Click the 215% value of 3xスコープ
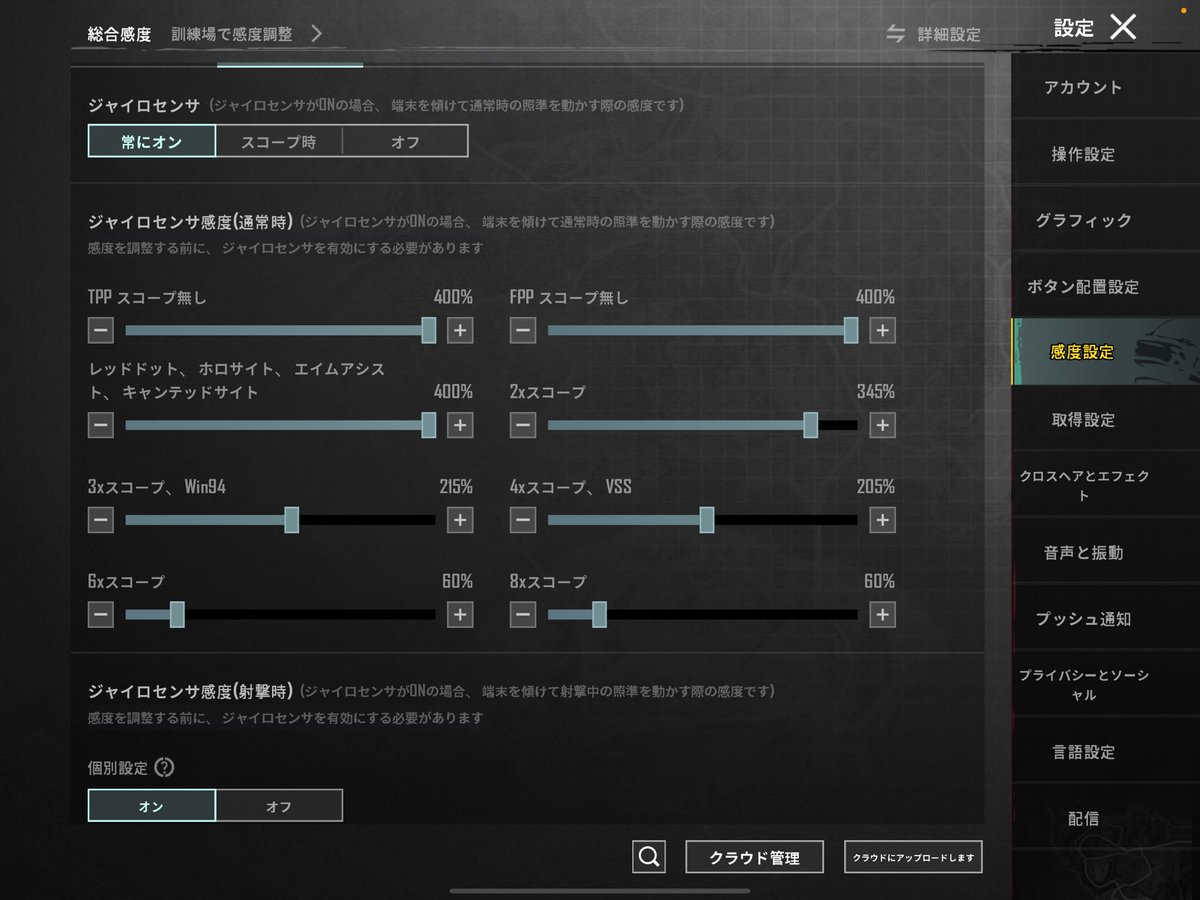Image resolution: width=1200 pixels, height=900 pixels. point(455,487)
